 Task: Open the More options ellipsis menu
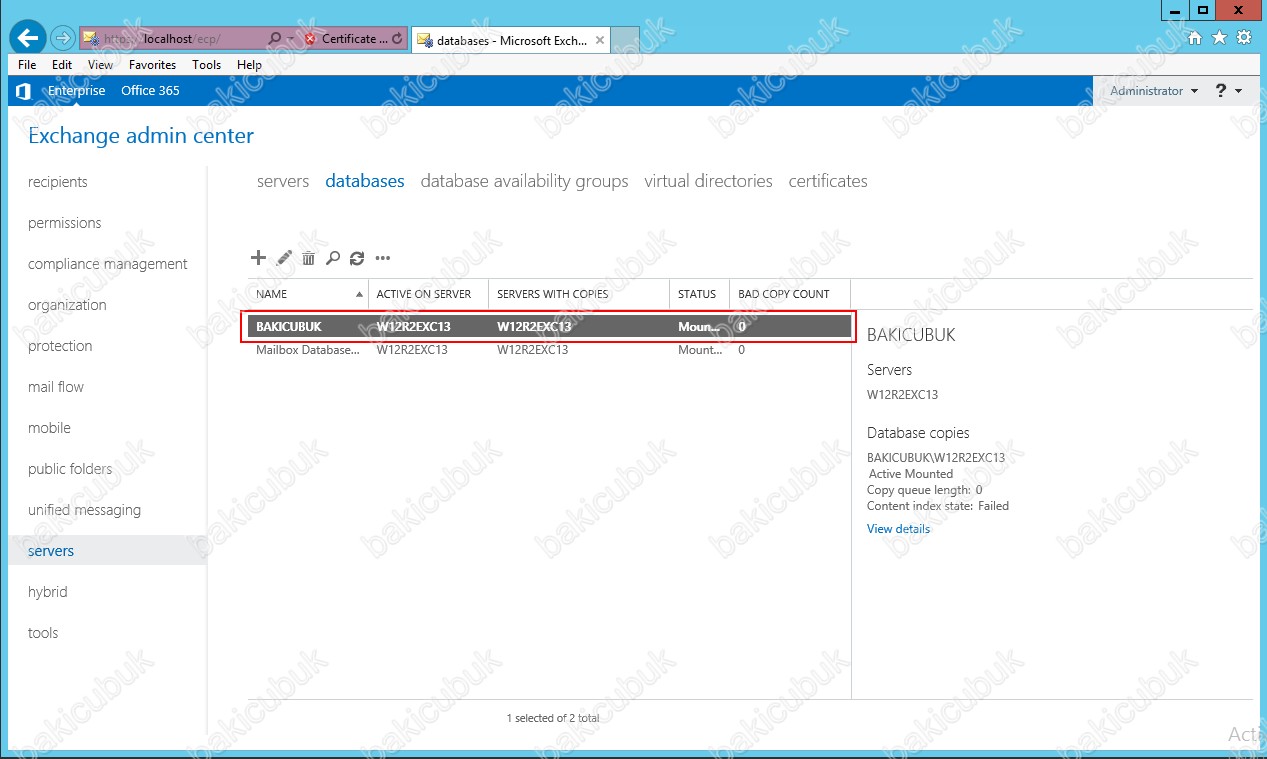tap(382, 258)
